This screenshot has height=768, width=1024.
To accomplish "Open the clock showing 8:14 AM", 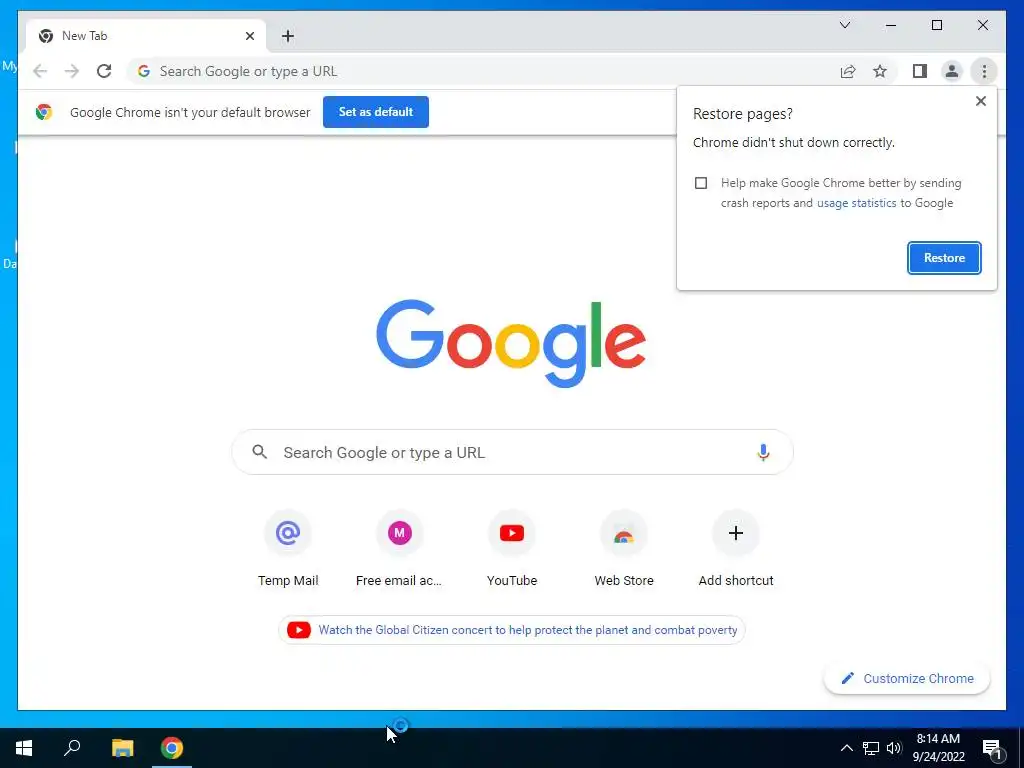I will pyautogui.click(x=938, y=748).
